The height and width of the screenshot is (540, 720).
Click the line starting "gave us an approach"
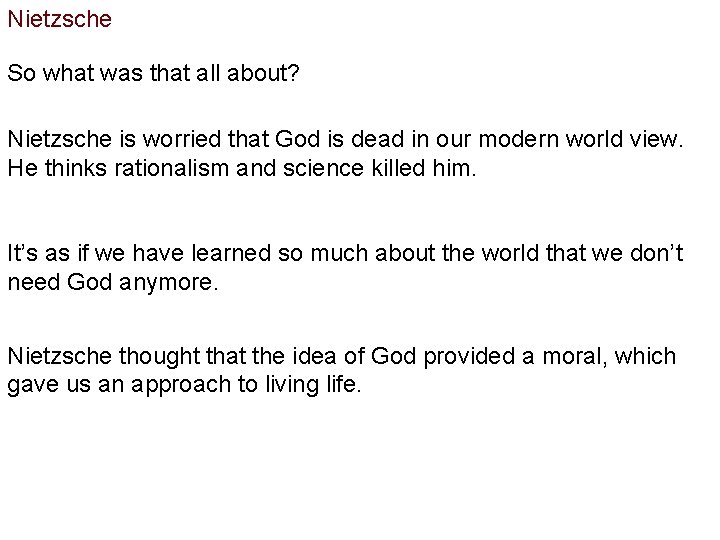[x=182, y=385]
